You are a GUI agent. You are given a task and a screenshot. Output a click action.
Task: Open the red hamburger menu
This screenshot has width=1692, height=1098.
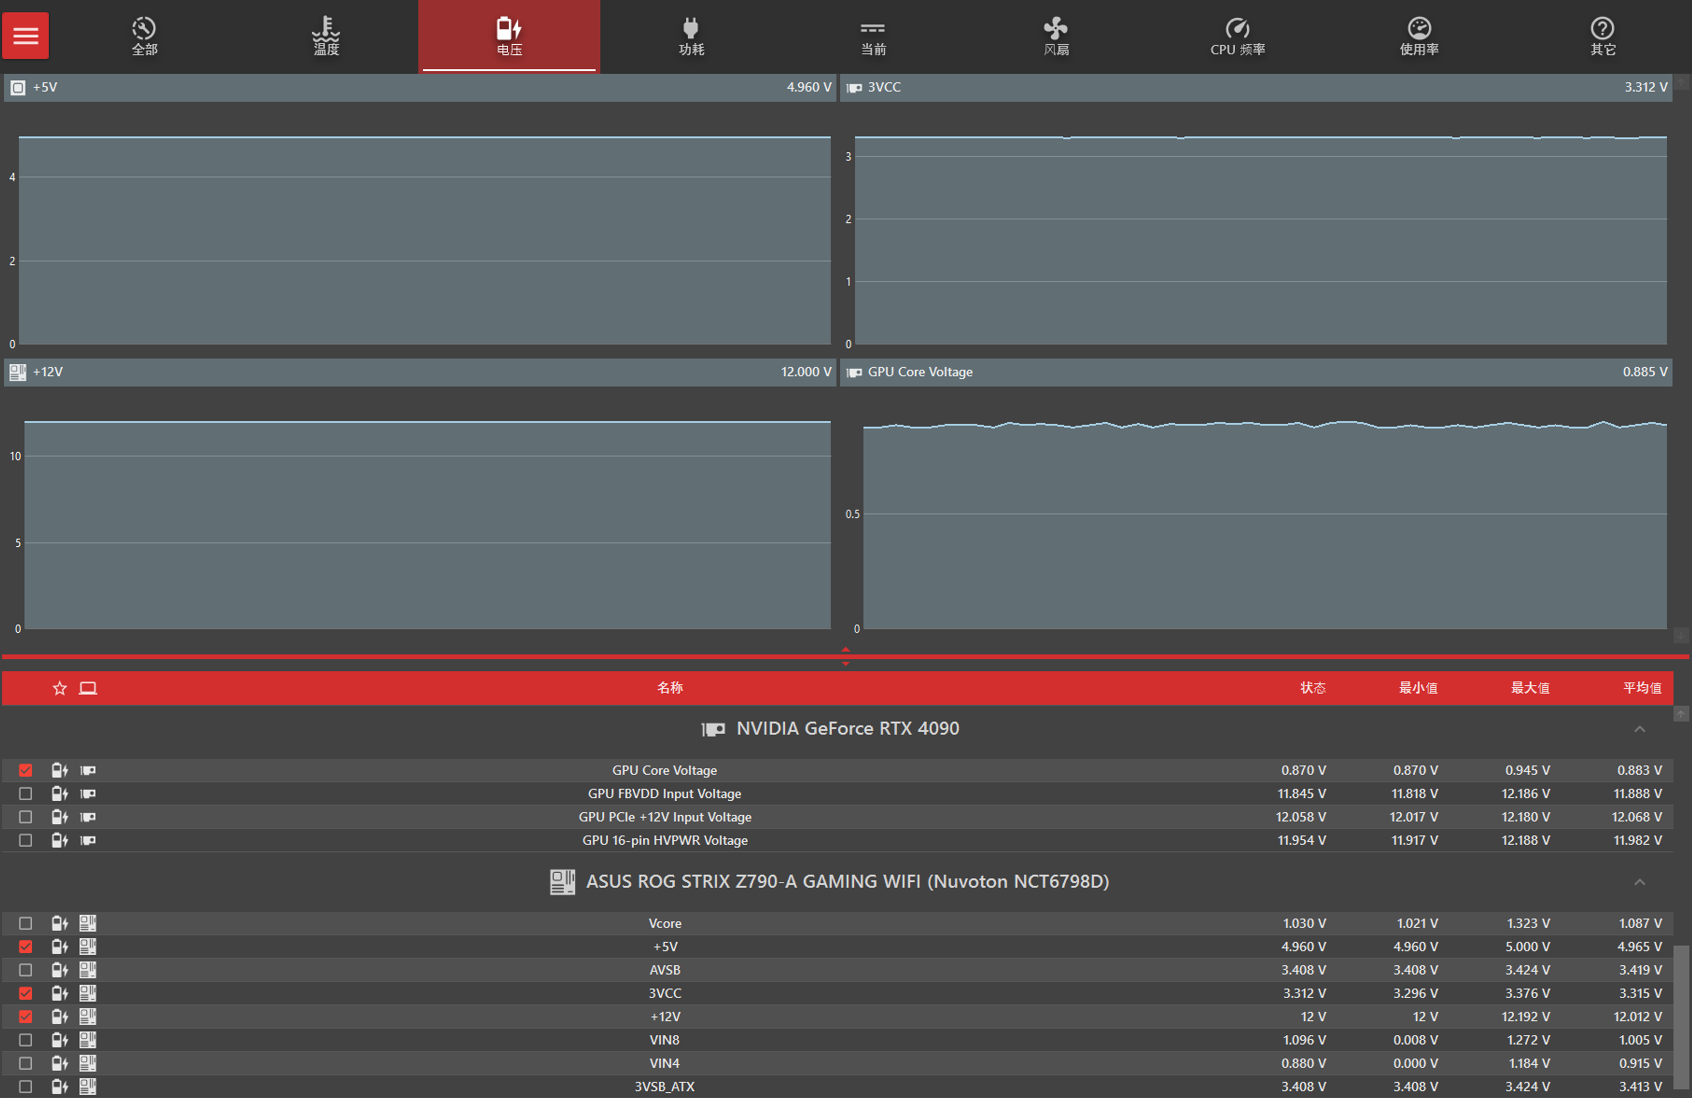click(26, 36)
